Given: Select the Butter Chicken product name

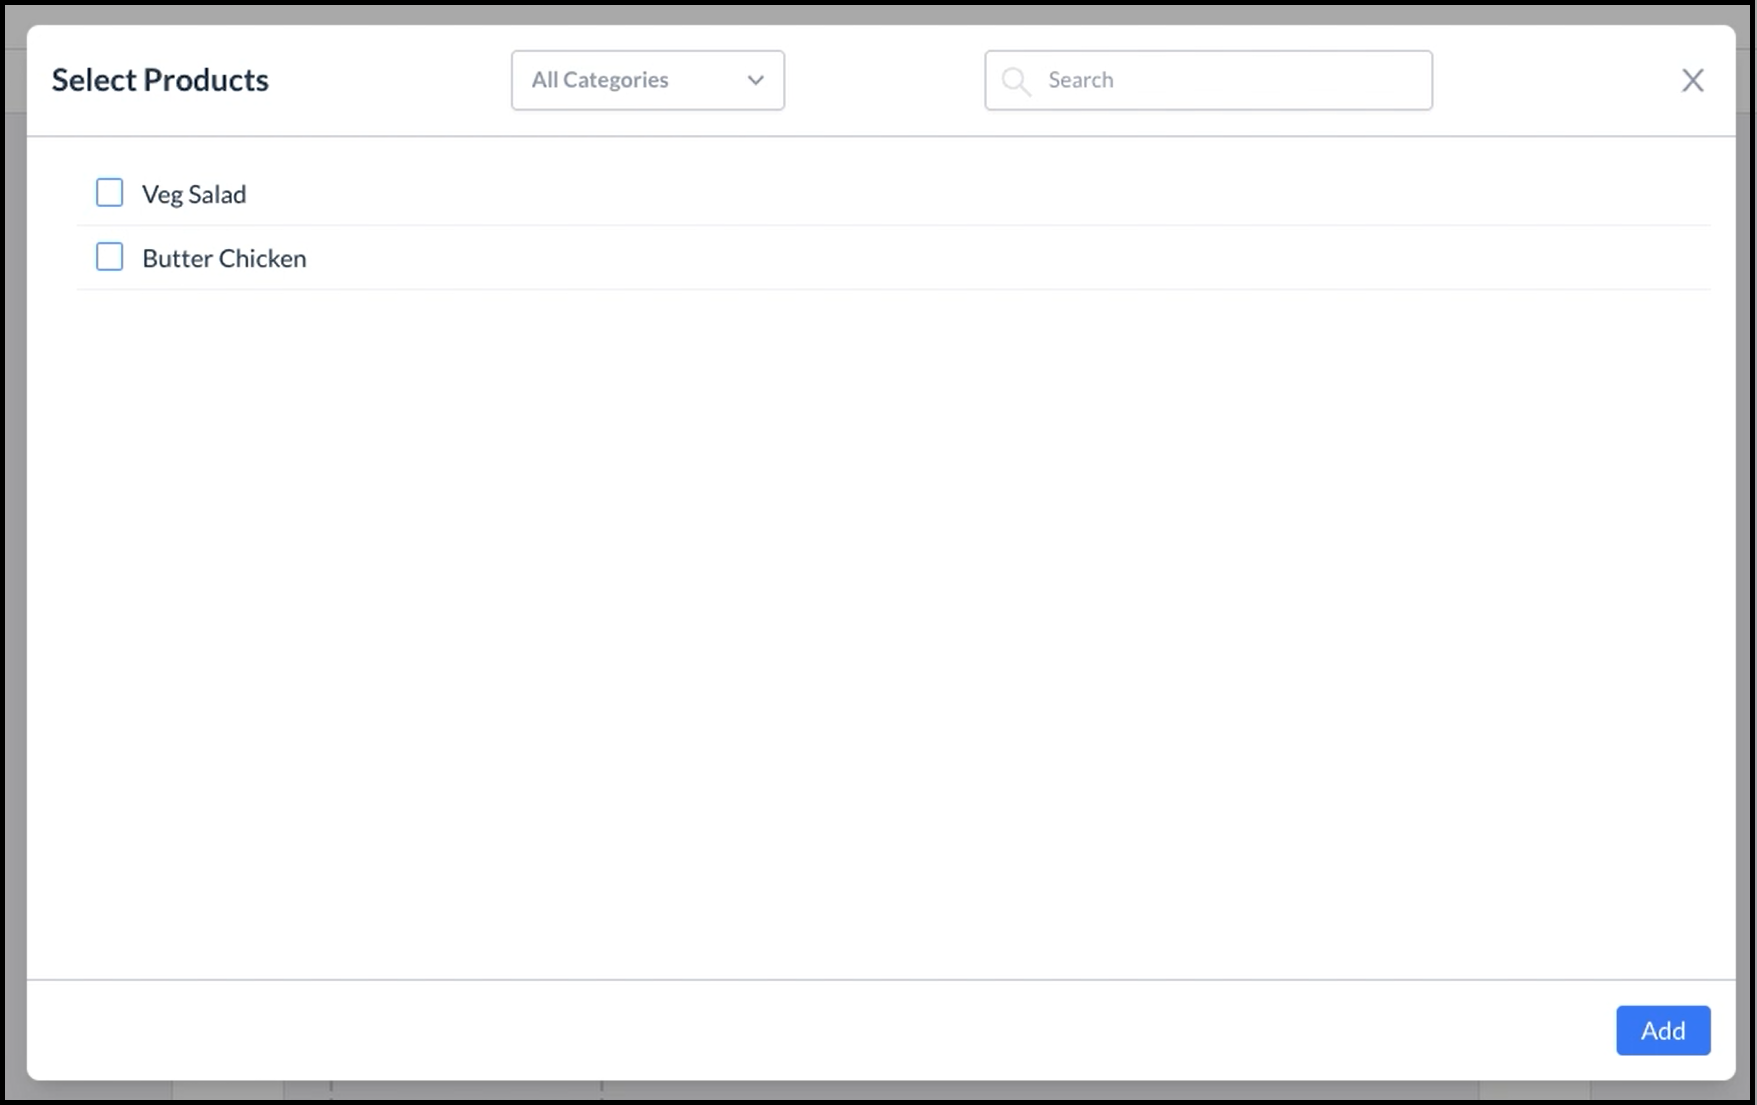Looking at the screenshot, I should (224, 258).
